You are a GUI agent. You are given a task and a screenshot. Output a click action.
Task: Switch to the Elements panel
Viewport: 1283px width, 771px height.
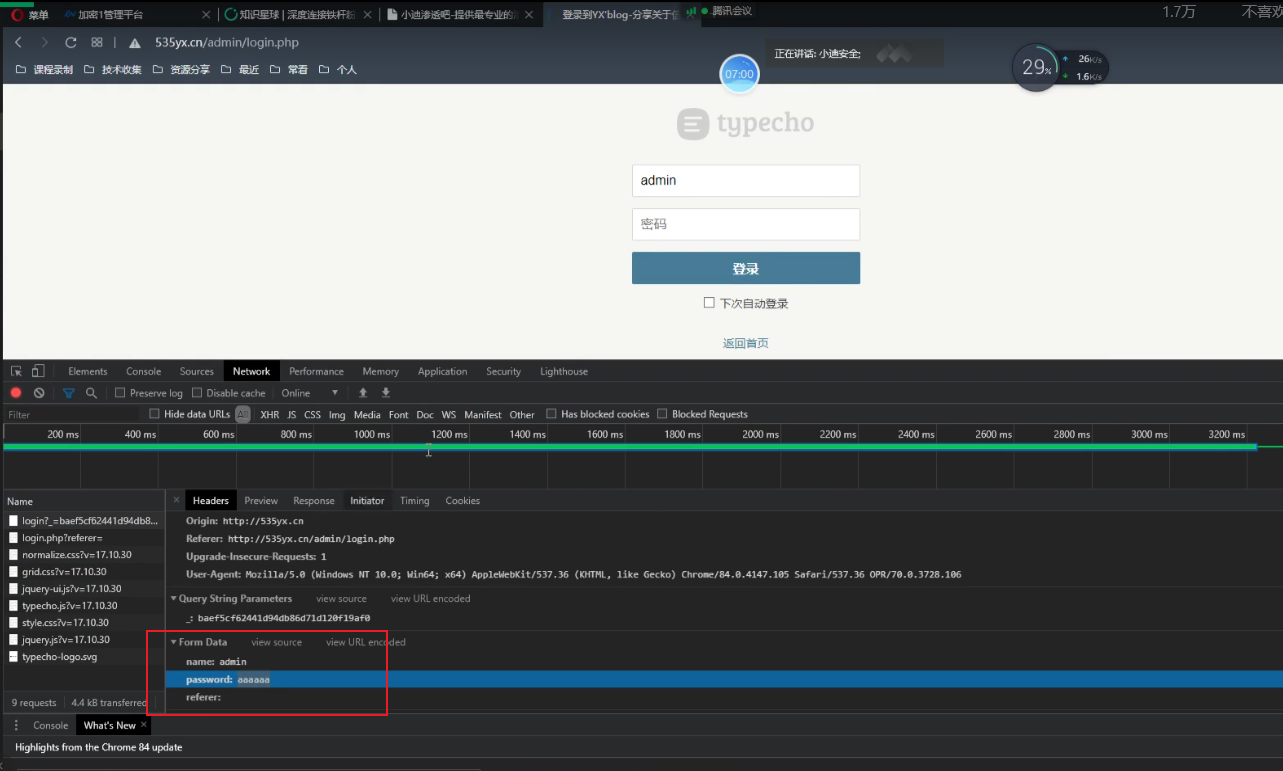(x=88, y=371)
